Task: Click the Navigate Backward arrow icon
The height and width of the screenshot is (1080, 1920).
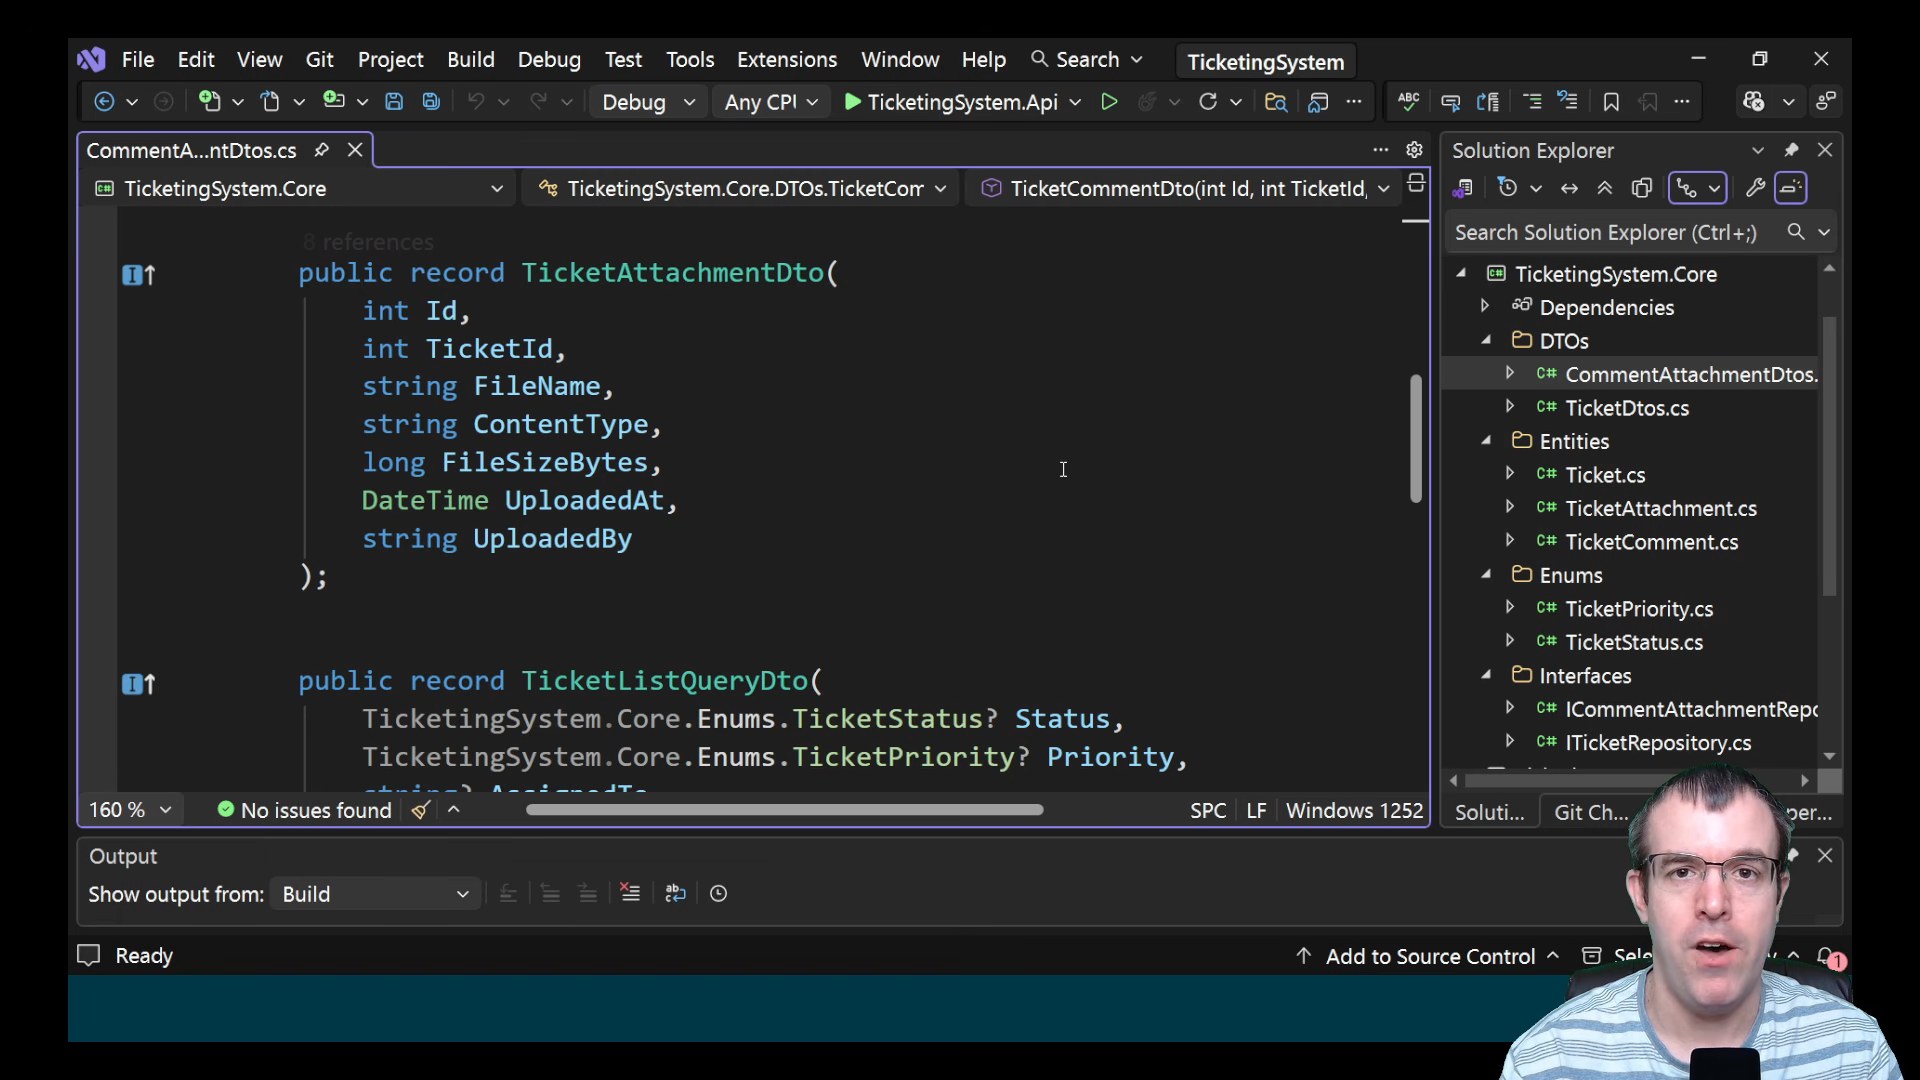Action: (103, 102)
